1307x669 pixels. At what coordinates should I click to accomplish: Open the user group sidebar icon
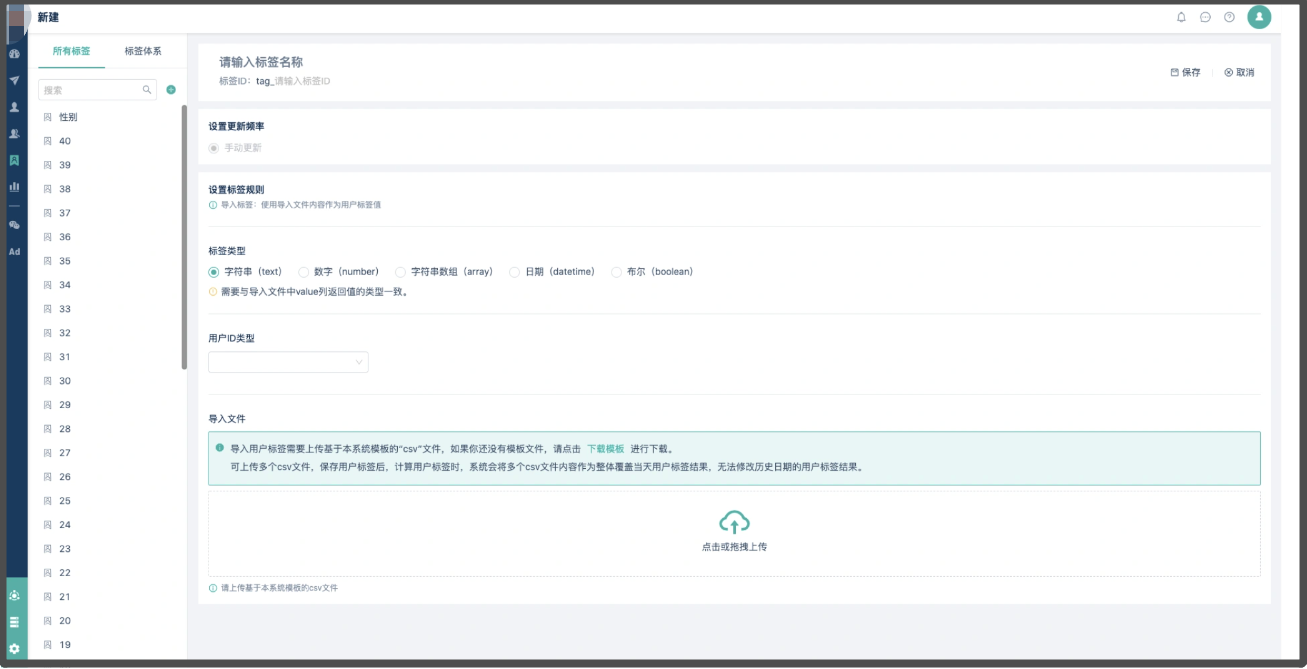coord(14,133)
